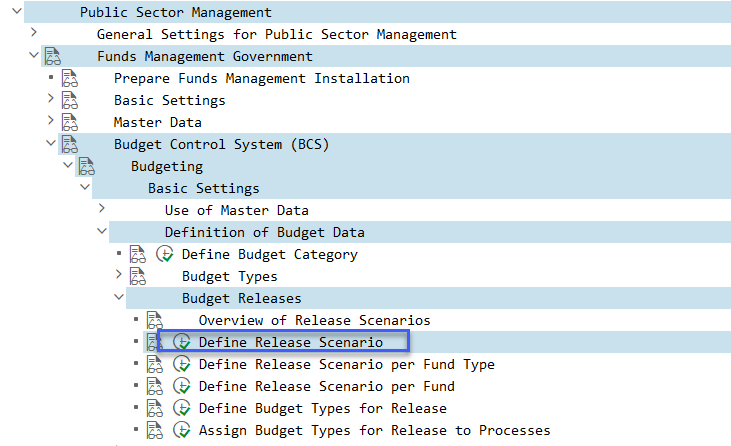Click execute icon for Define Budget Types for Release
The width and height of the screenshot is (731, 446).
pyautogui.click(x=182, y=408)
